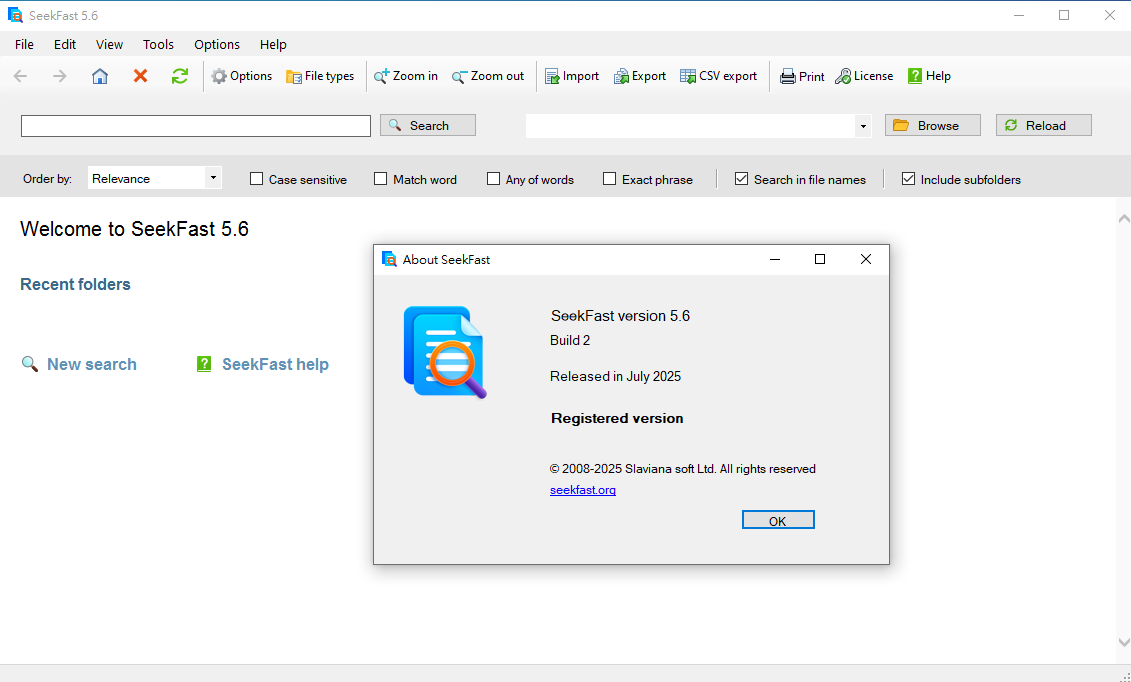This screenshot has width=1131, height=682.
Task: Enable the Any of words checkbox
Action: [493, 179]
